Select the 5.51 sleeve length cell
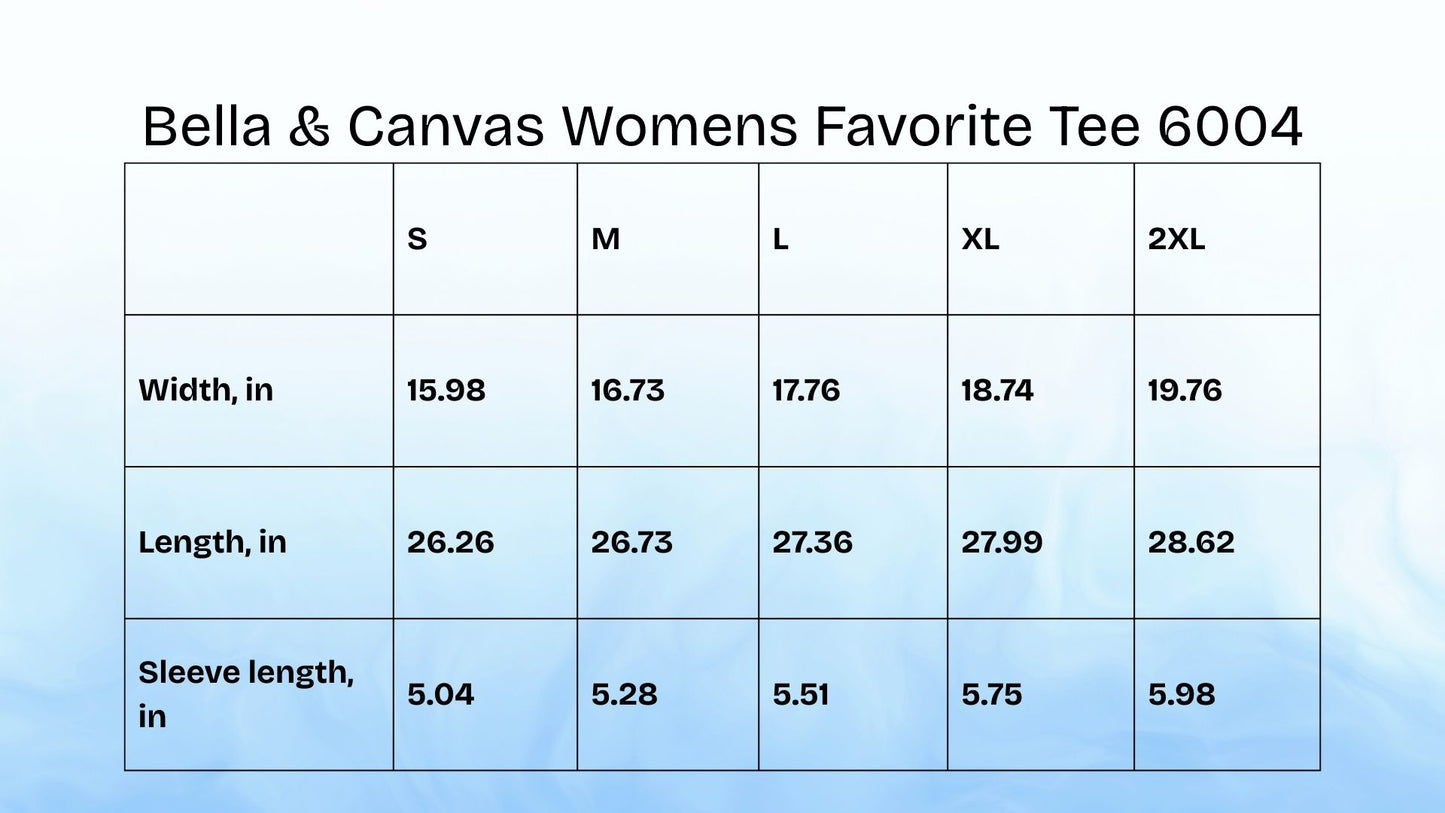 (x=800, y=694)
